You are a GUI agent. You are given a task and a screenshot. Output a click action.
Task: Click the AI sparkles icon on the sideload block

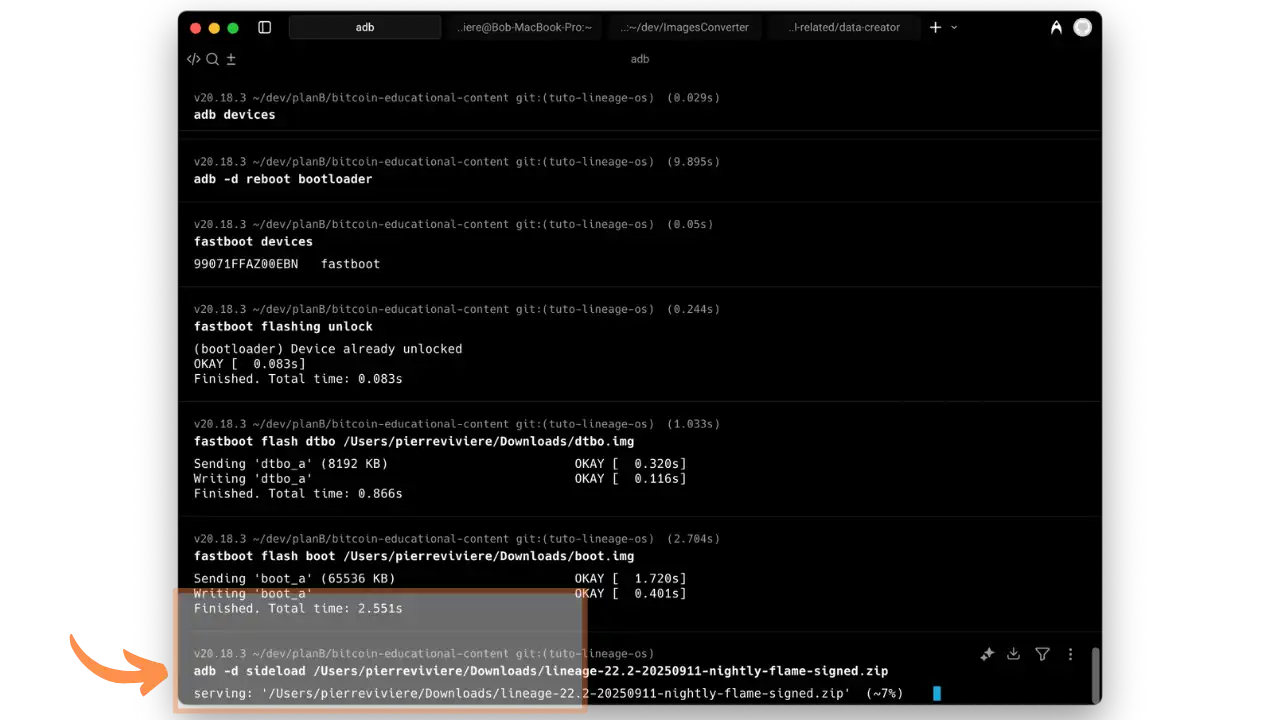point(987,654)
